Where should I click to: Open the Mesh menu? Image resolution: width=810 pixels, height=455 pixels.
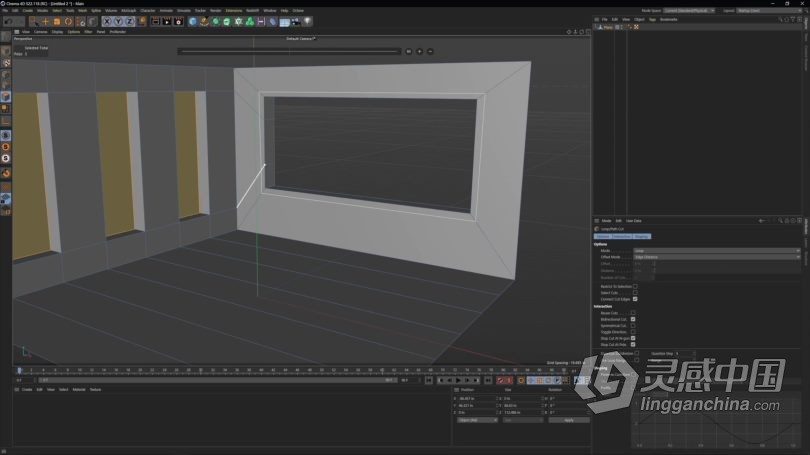click(x=82, y=10)
